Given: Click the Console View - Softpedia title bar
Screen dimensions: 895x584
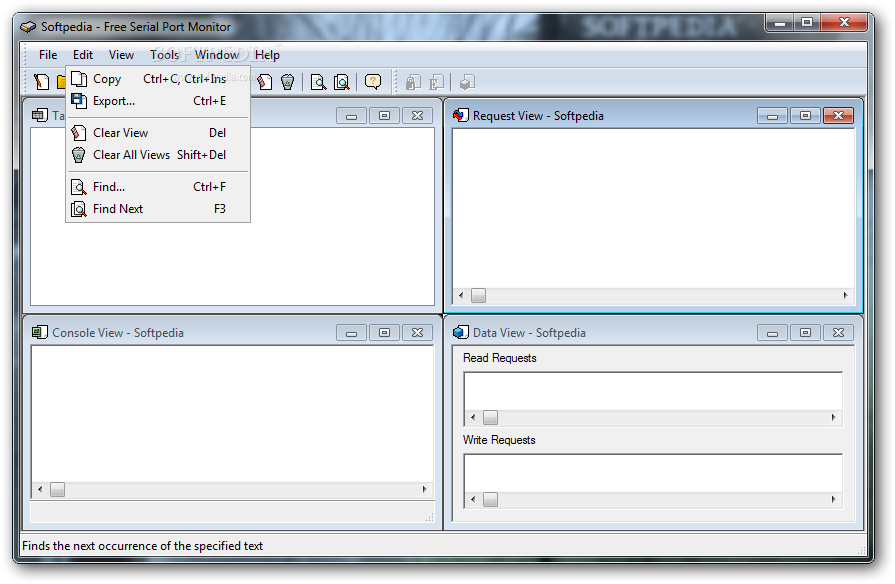Looking at the screenshot, I should tap(232, 333).
